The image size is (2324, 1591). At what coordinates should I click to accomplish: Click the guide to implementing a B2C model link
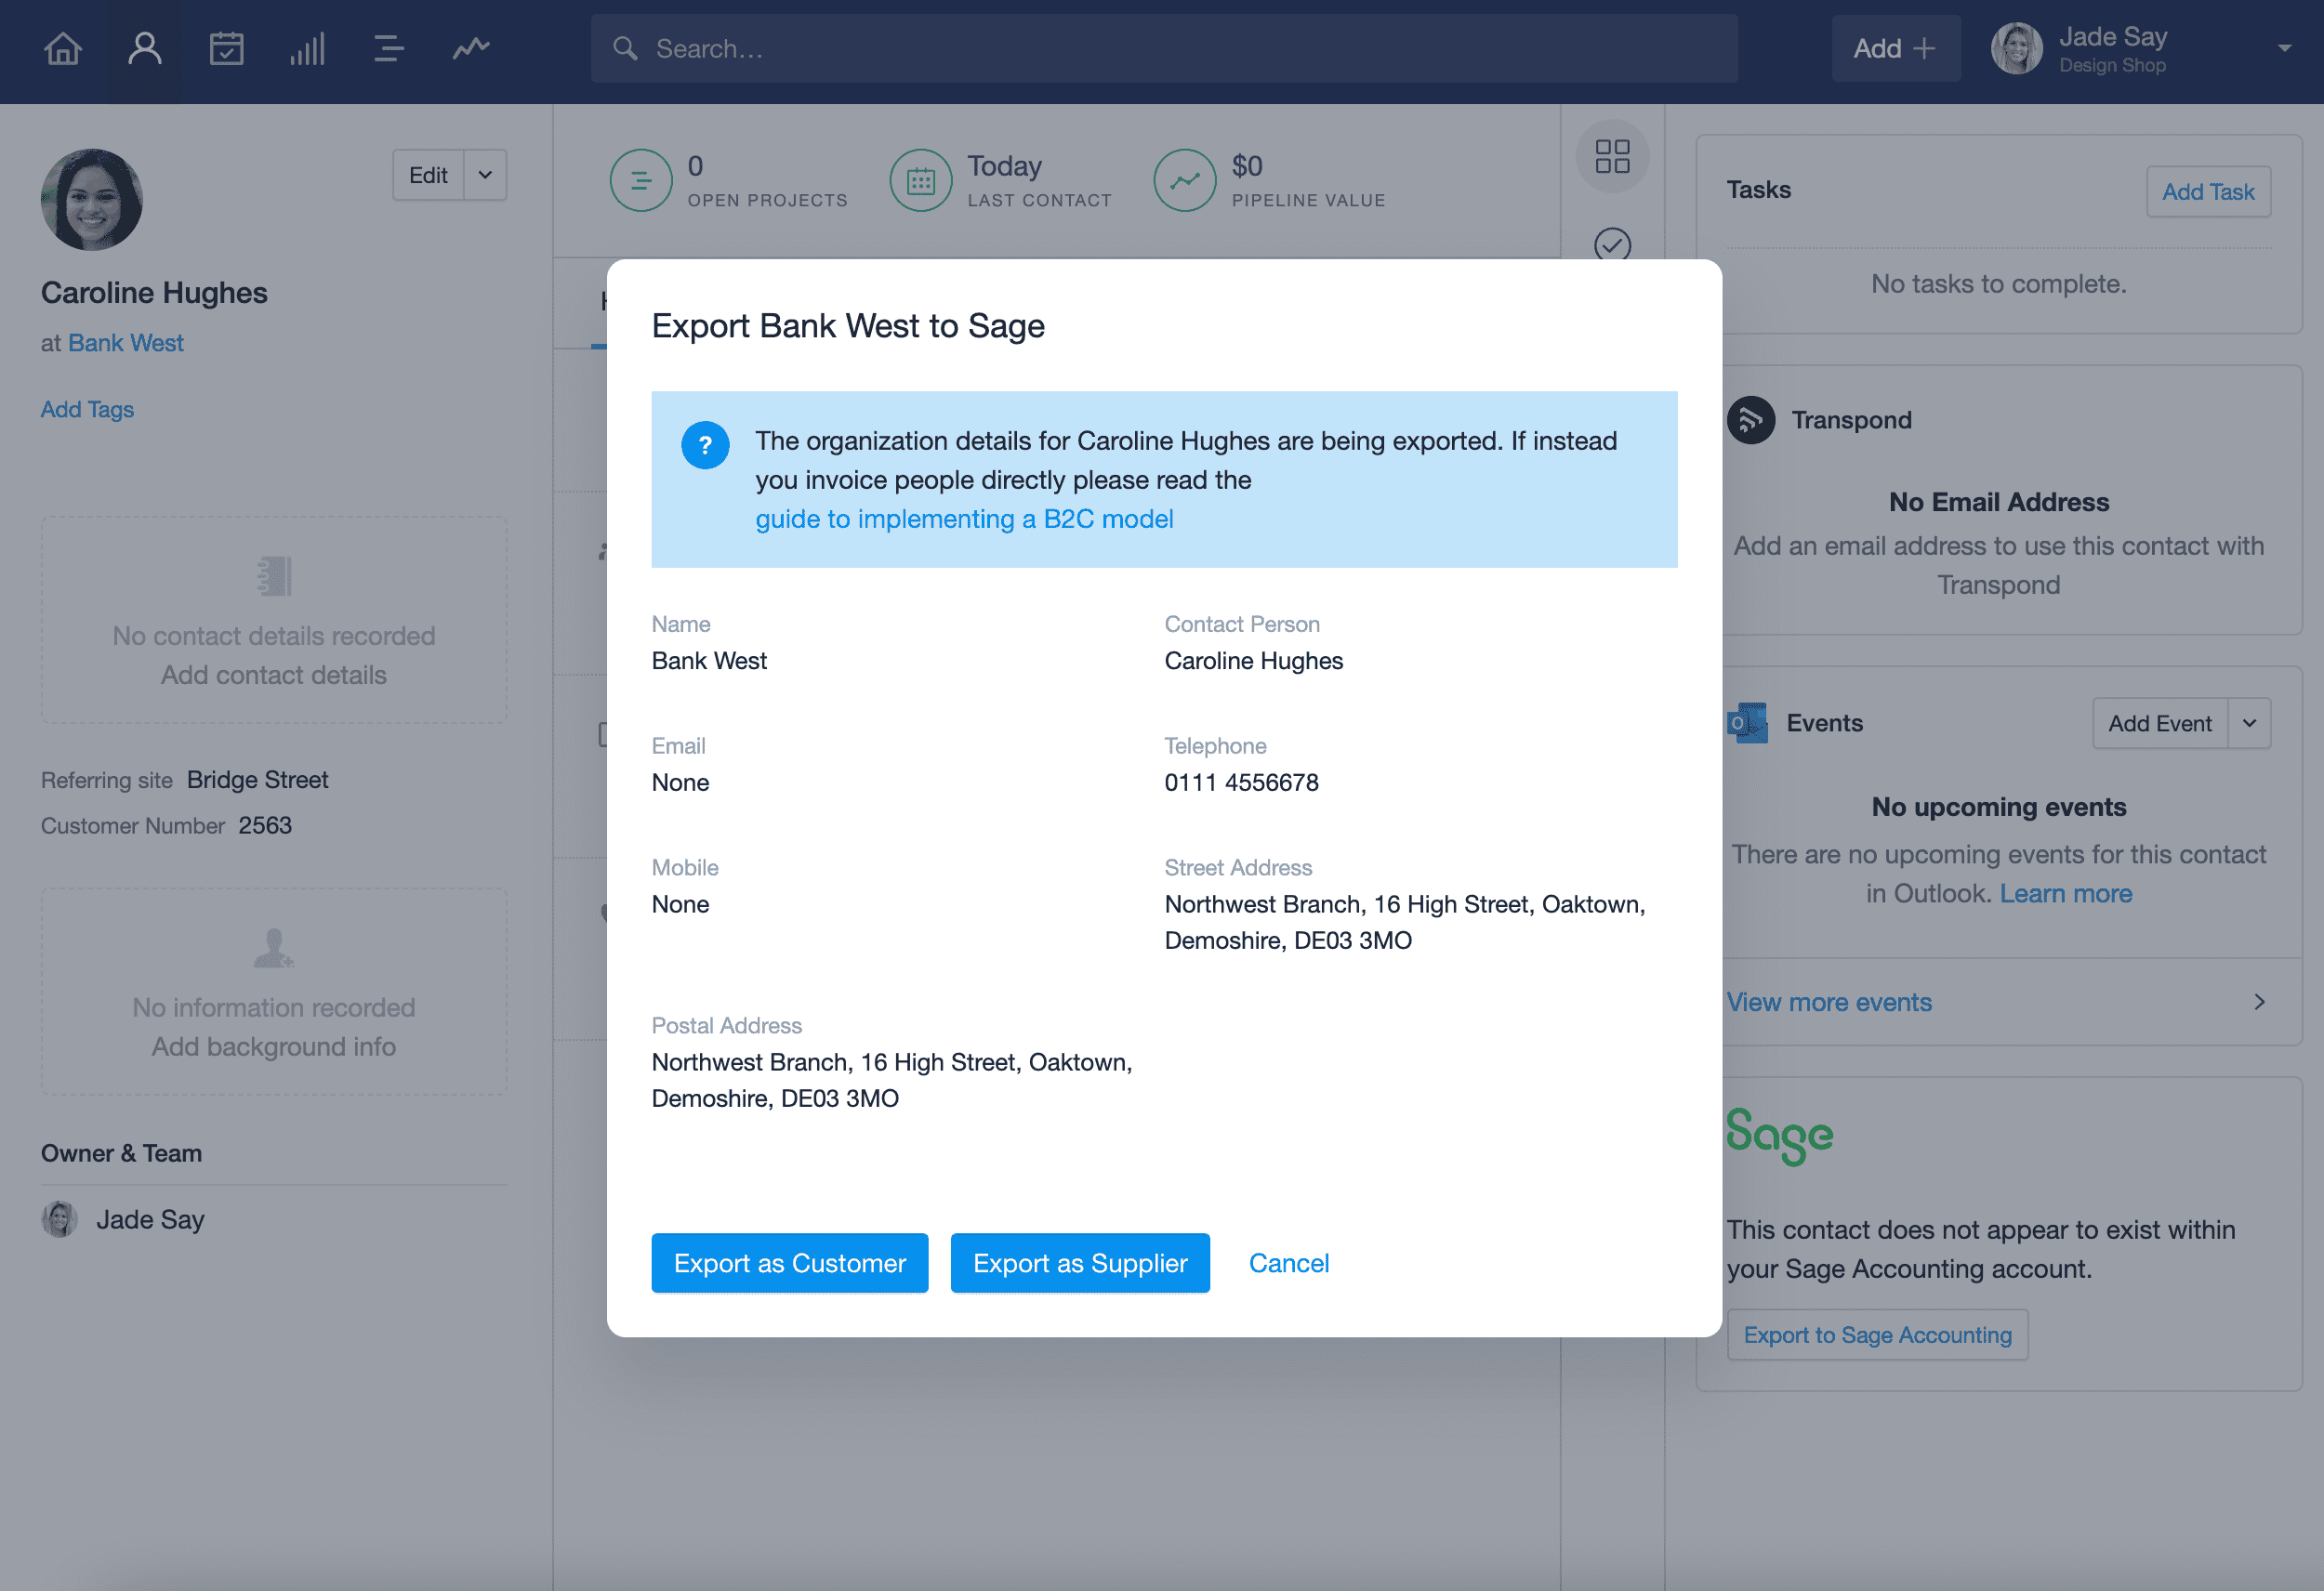[x=964, y=518]
